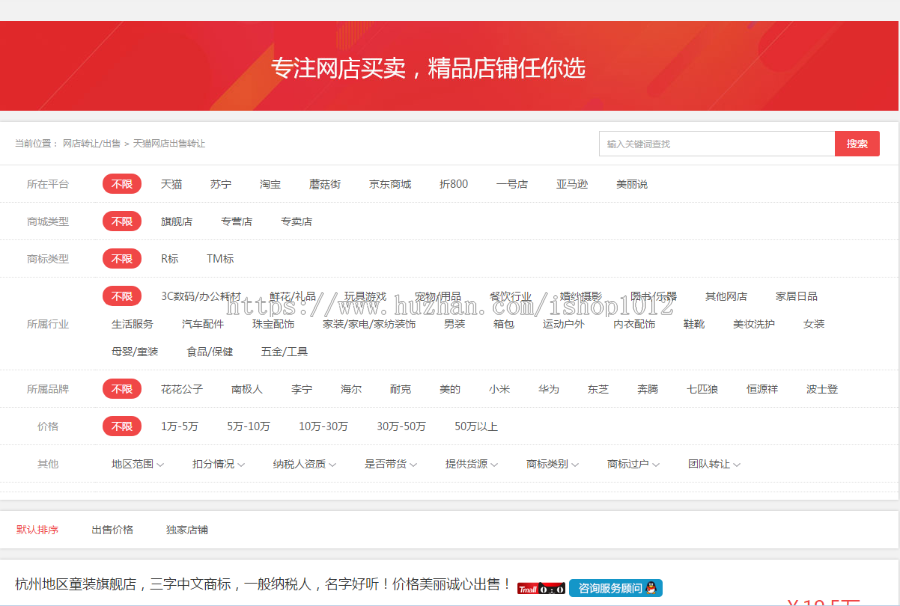Viewport: 900px width, 606px height.
Task: Set price range 50万以上
Action: 476,426
